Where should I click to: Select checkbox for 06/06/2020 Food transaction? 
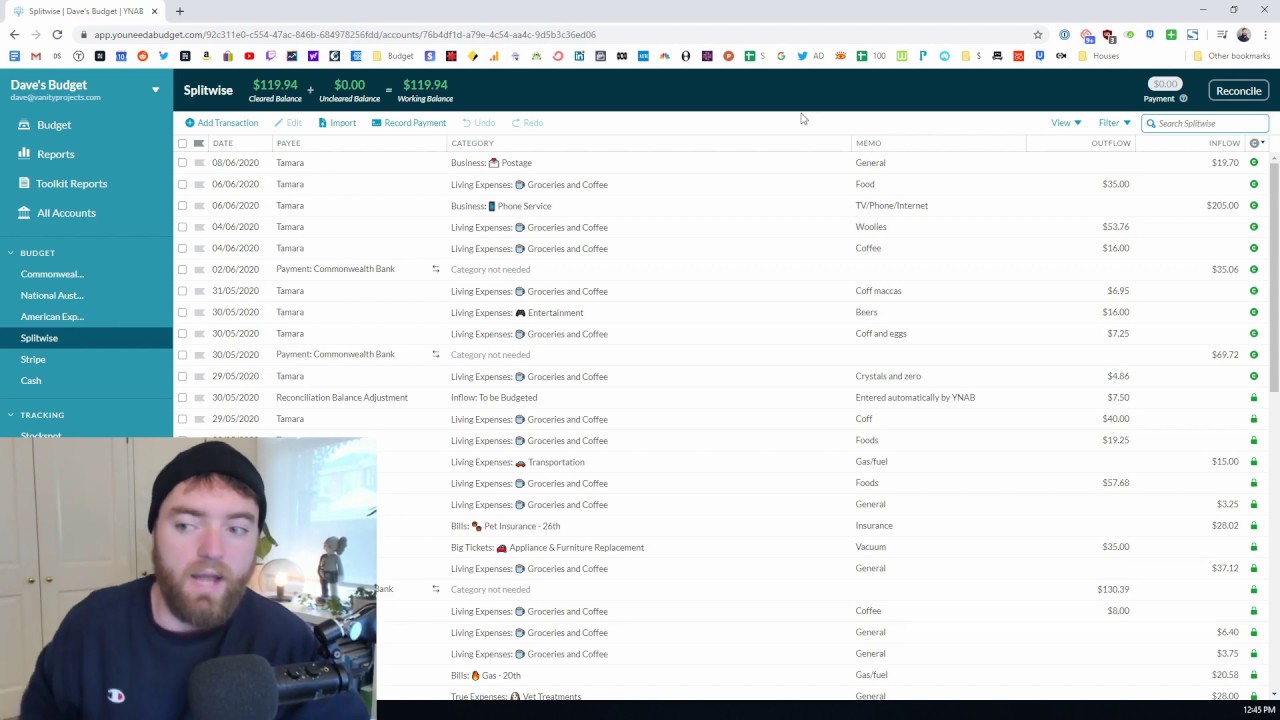182,184
